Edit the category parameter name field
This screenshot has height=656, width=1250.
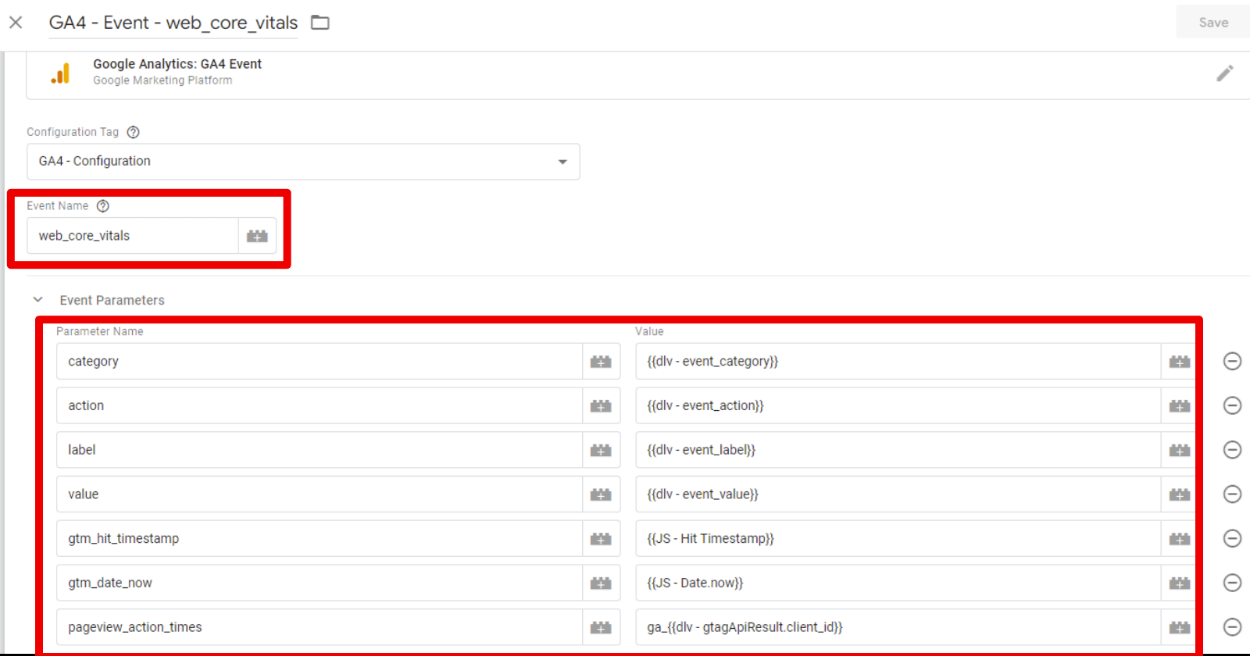pos(319,361)
